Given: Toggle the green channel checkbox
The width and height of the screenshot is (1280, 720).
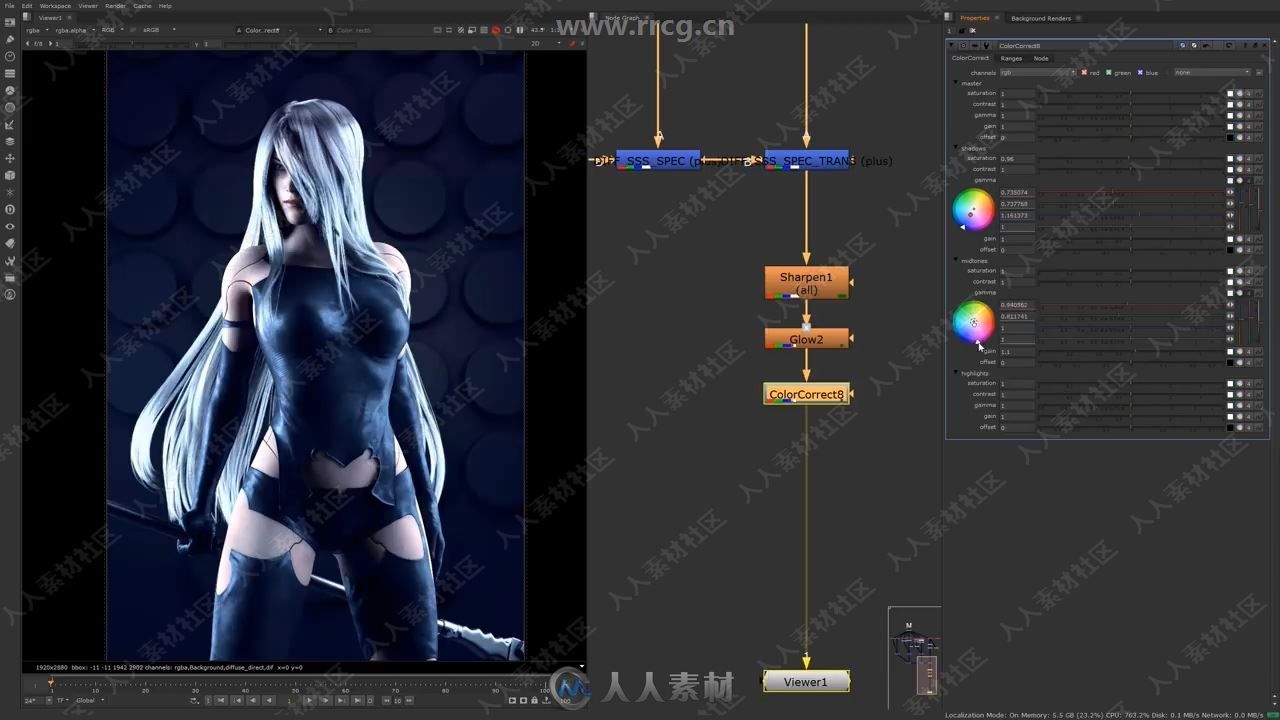Looking at the screenshot, I should pyautogui.click(x=1108, y=72).
